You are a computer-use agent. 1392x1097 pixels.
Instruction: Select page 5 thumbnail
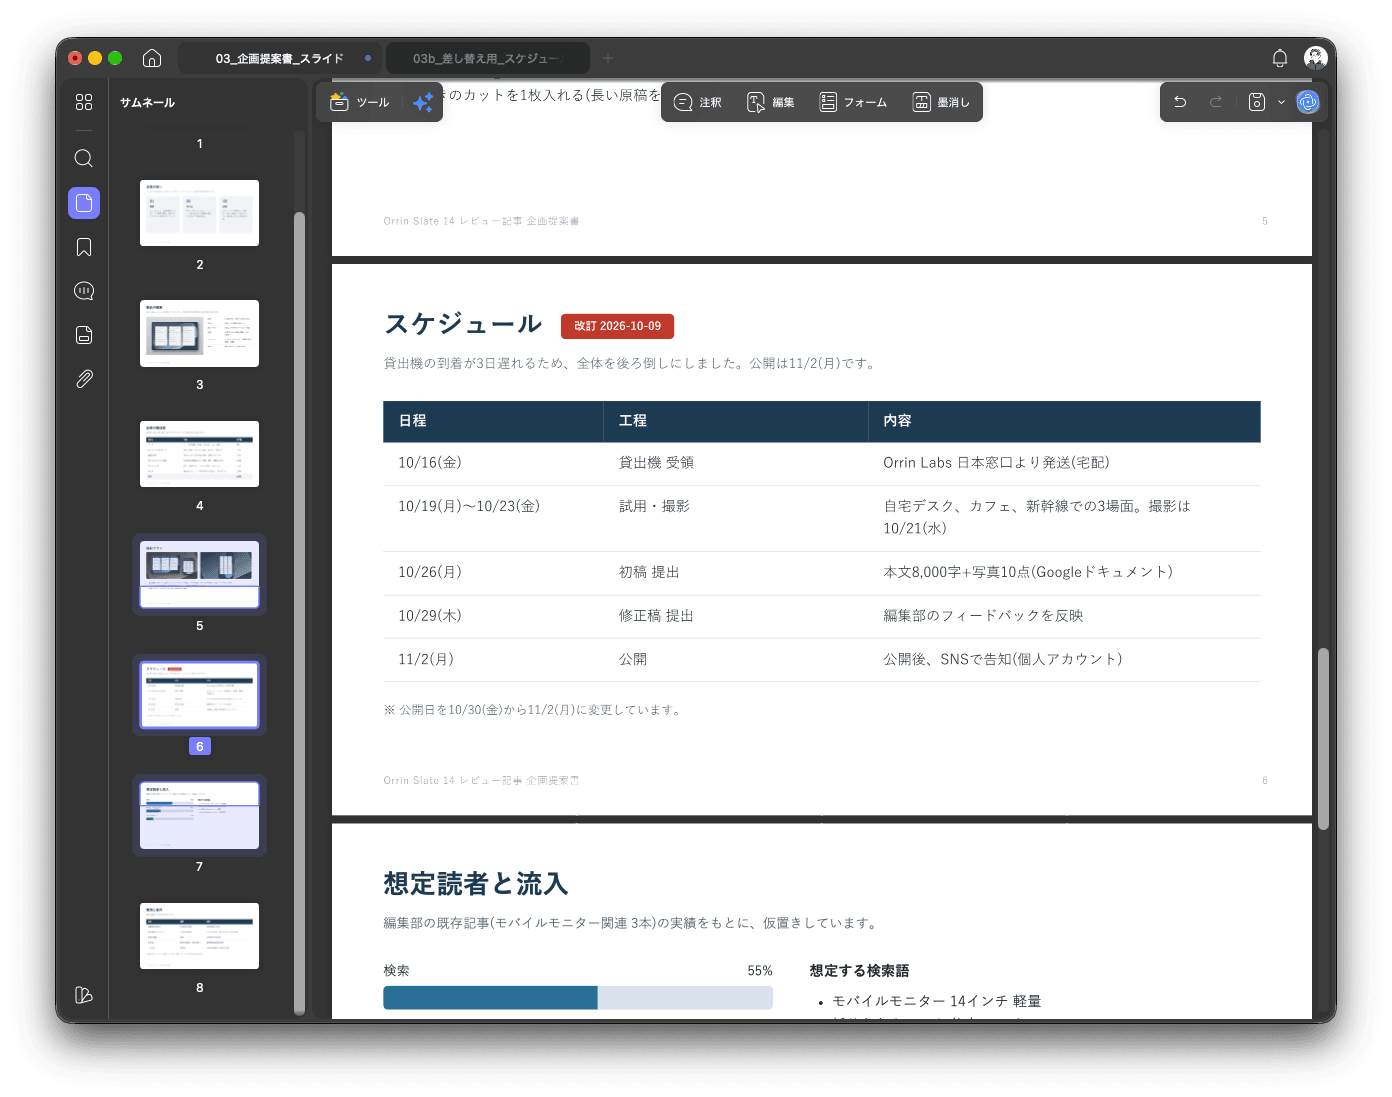tap(199, 574)
